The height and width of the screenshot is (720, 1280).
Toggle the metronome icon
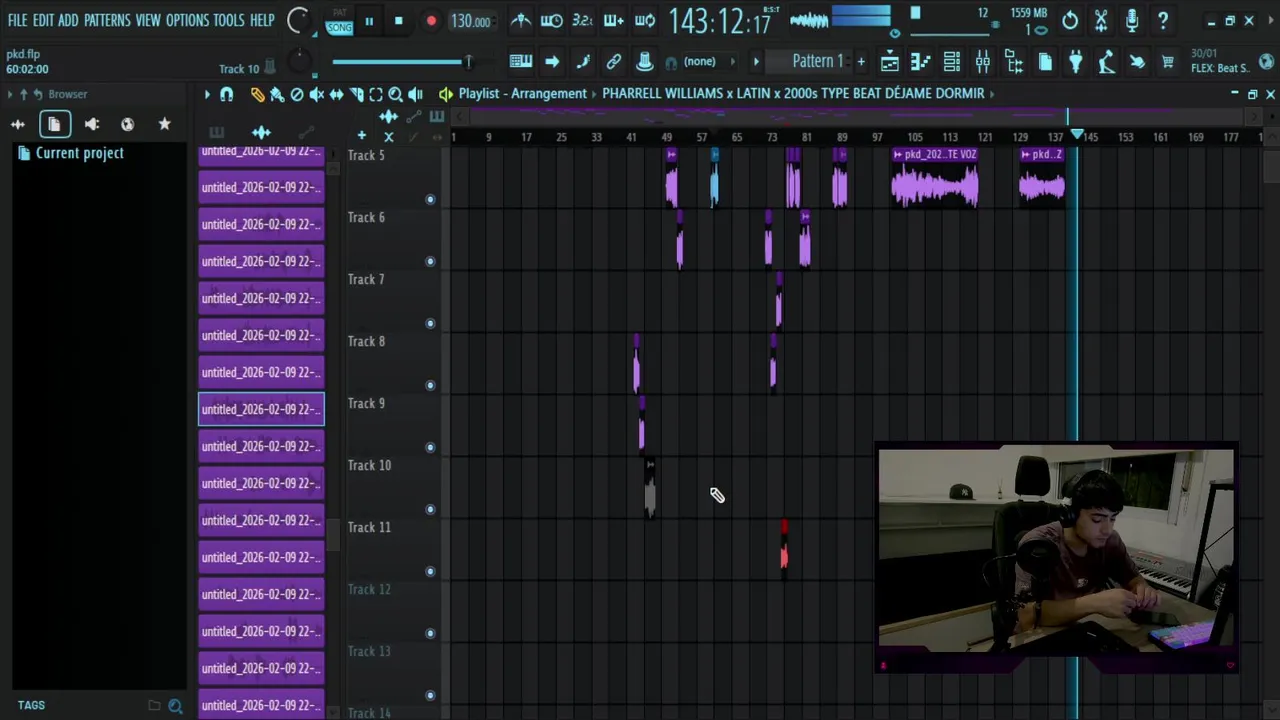(521, 20)
